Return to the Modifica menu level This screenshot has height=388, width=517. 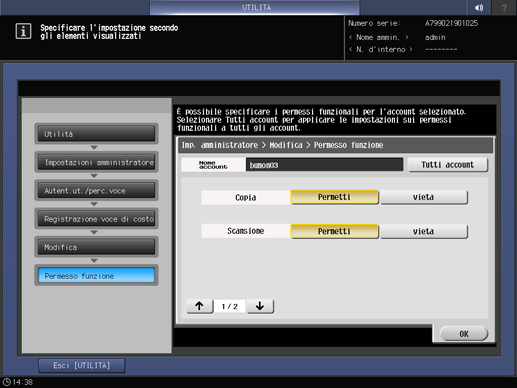(96, 247)
